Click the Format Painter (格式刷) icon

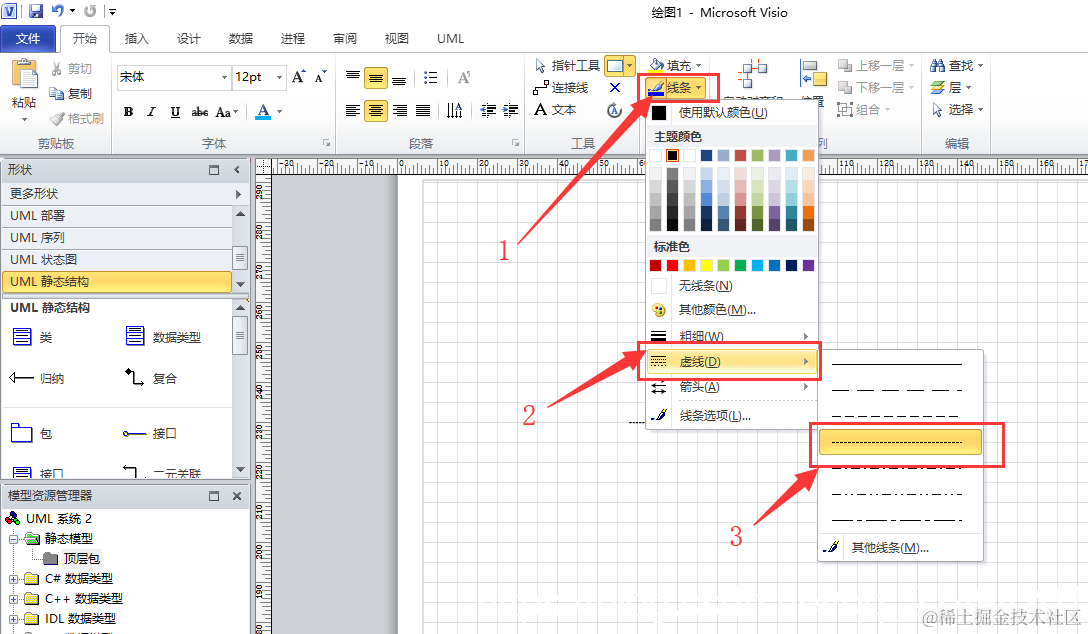click(x=57, y=119)
